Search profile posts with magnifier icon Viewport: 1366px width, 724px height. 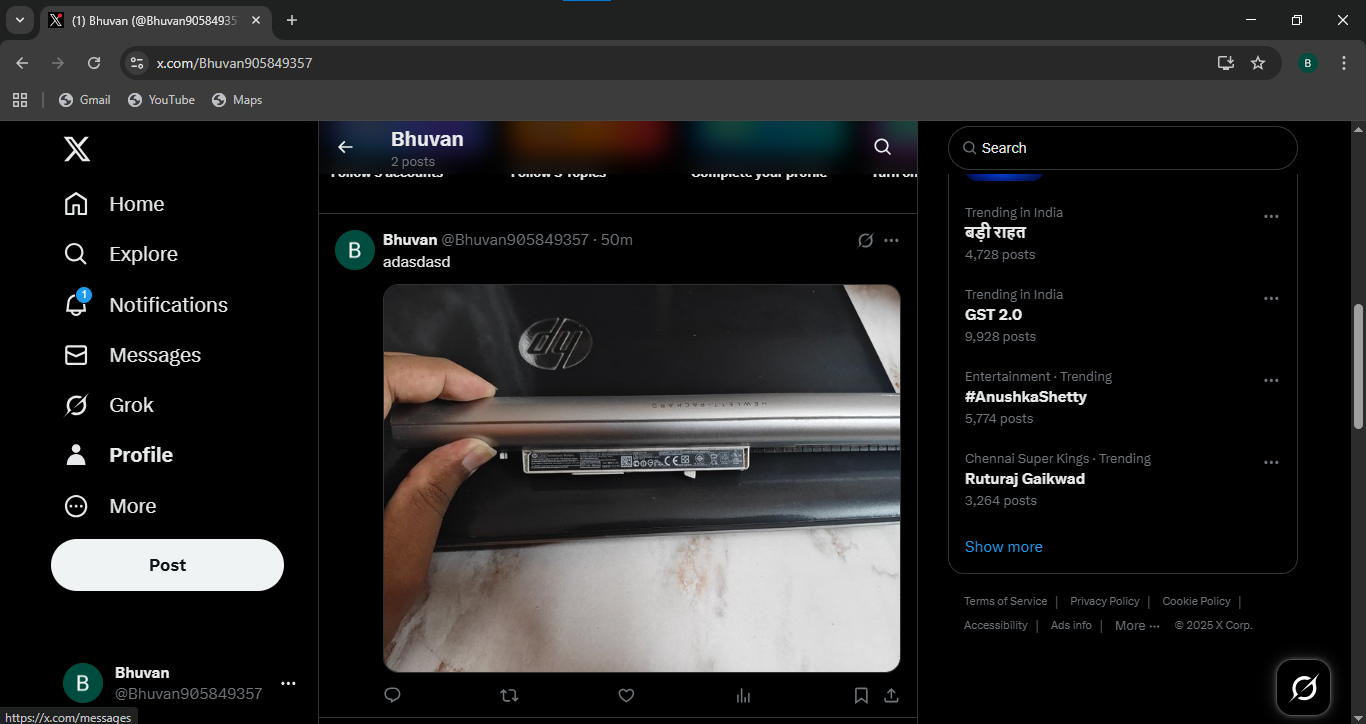click(882, 147)
